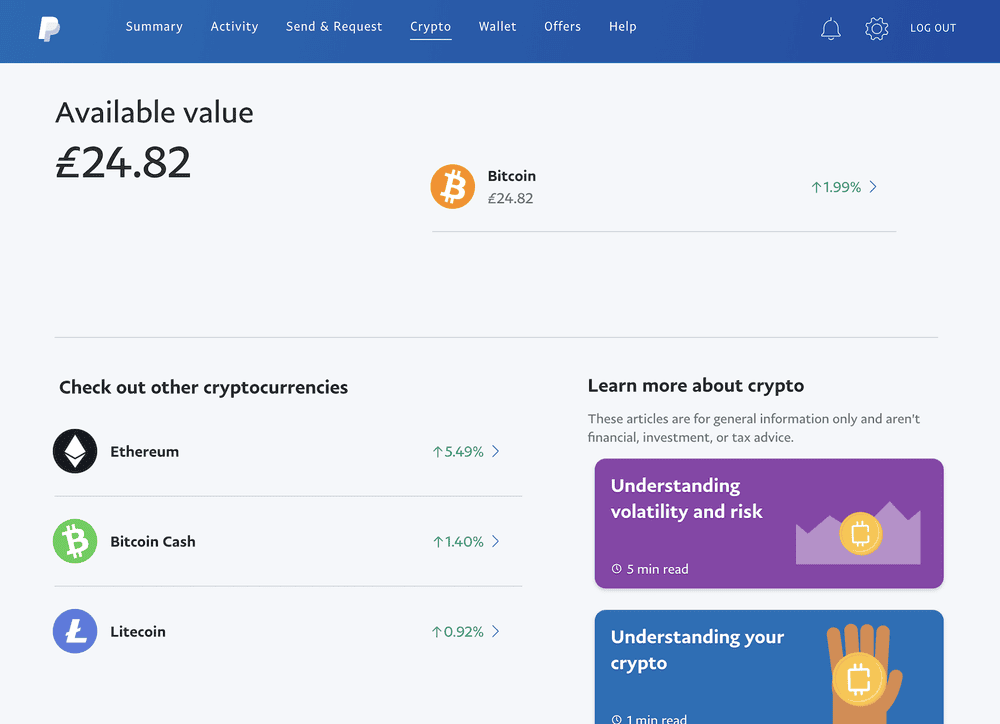Expand Bitcoin Cash details via chevron
The width and height of the screenshot is (1000, 724).
[496, 541]
